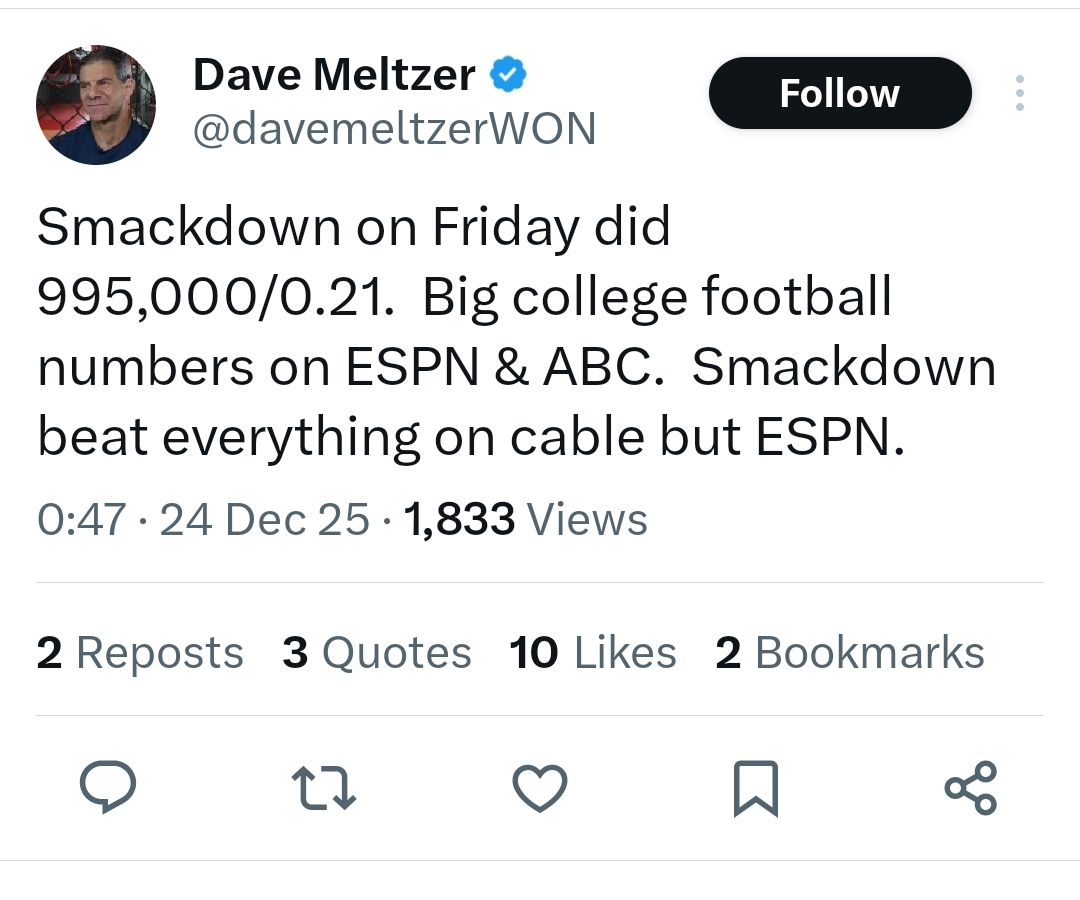Click the 24 Dec 25 date

pos(264,520)
